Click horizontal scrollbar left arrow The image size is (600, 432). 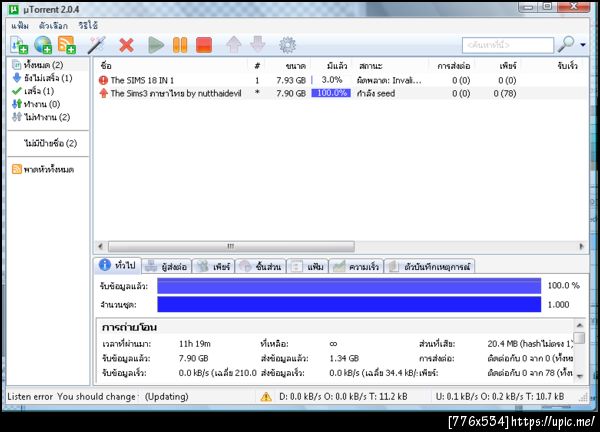tap(100, 246)
